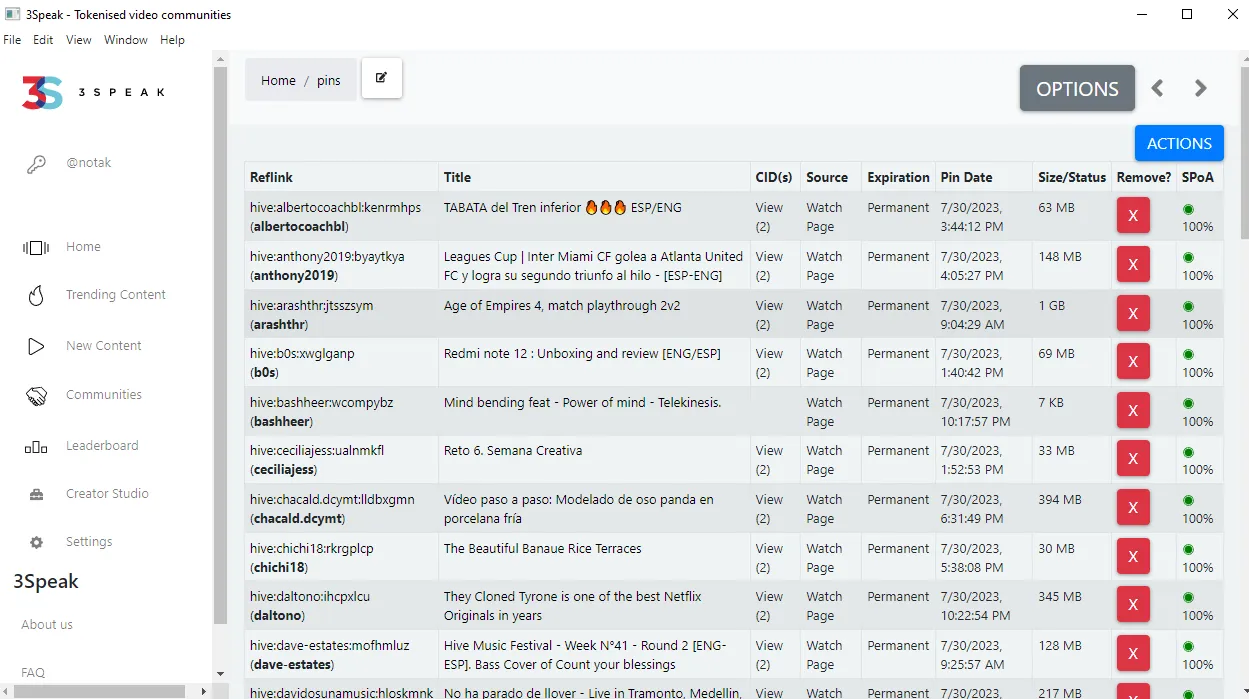Open the Help menu

173,40
